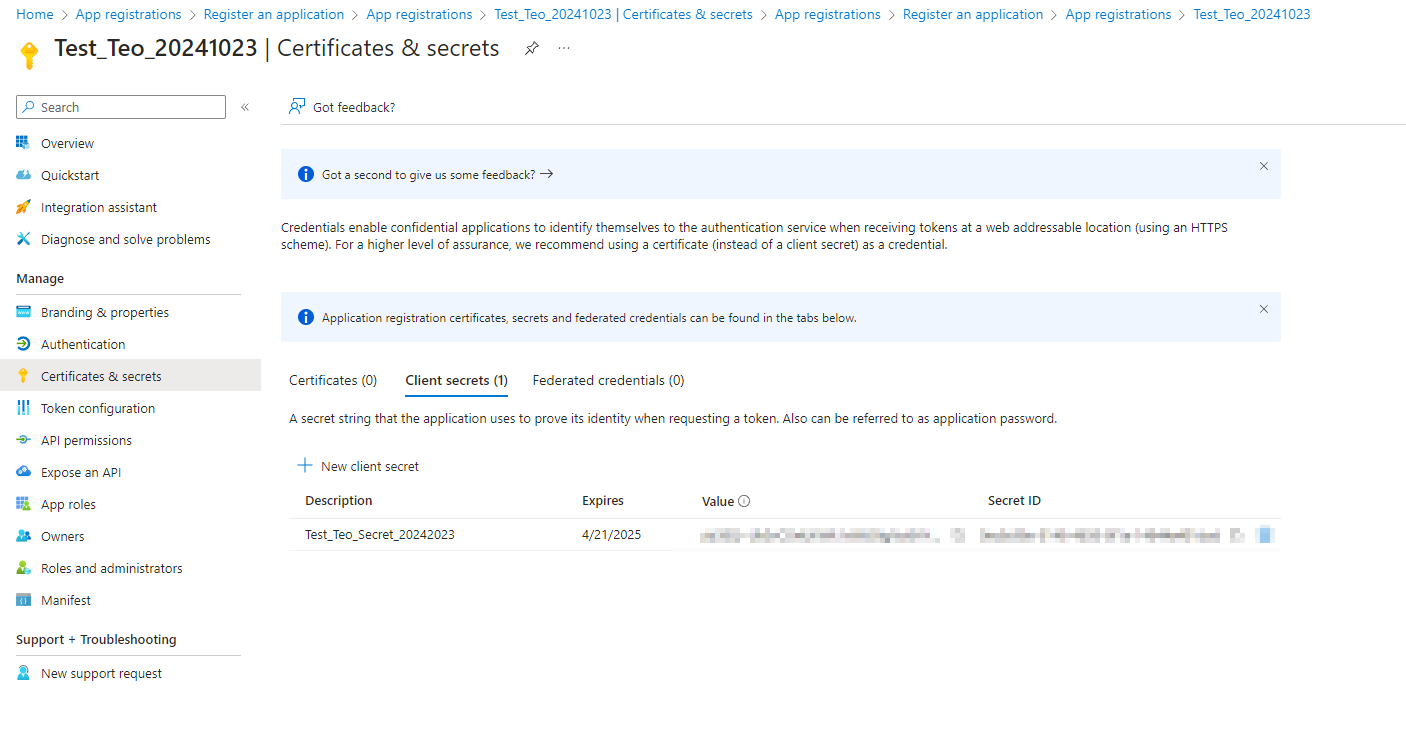
Task: Click the large yellow key page icon
Action: click(x=29, y=55)
